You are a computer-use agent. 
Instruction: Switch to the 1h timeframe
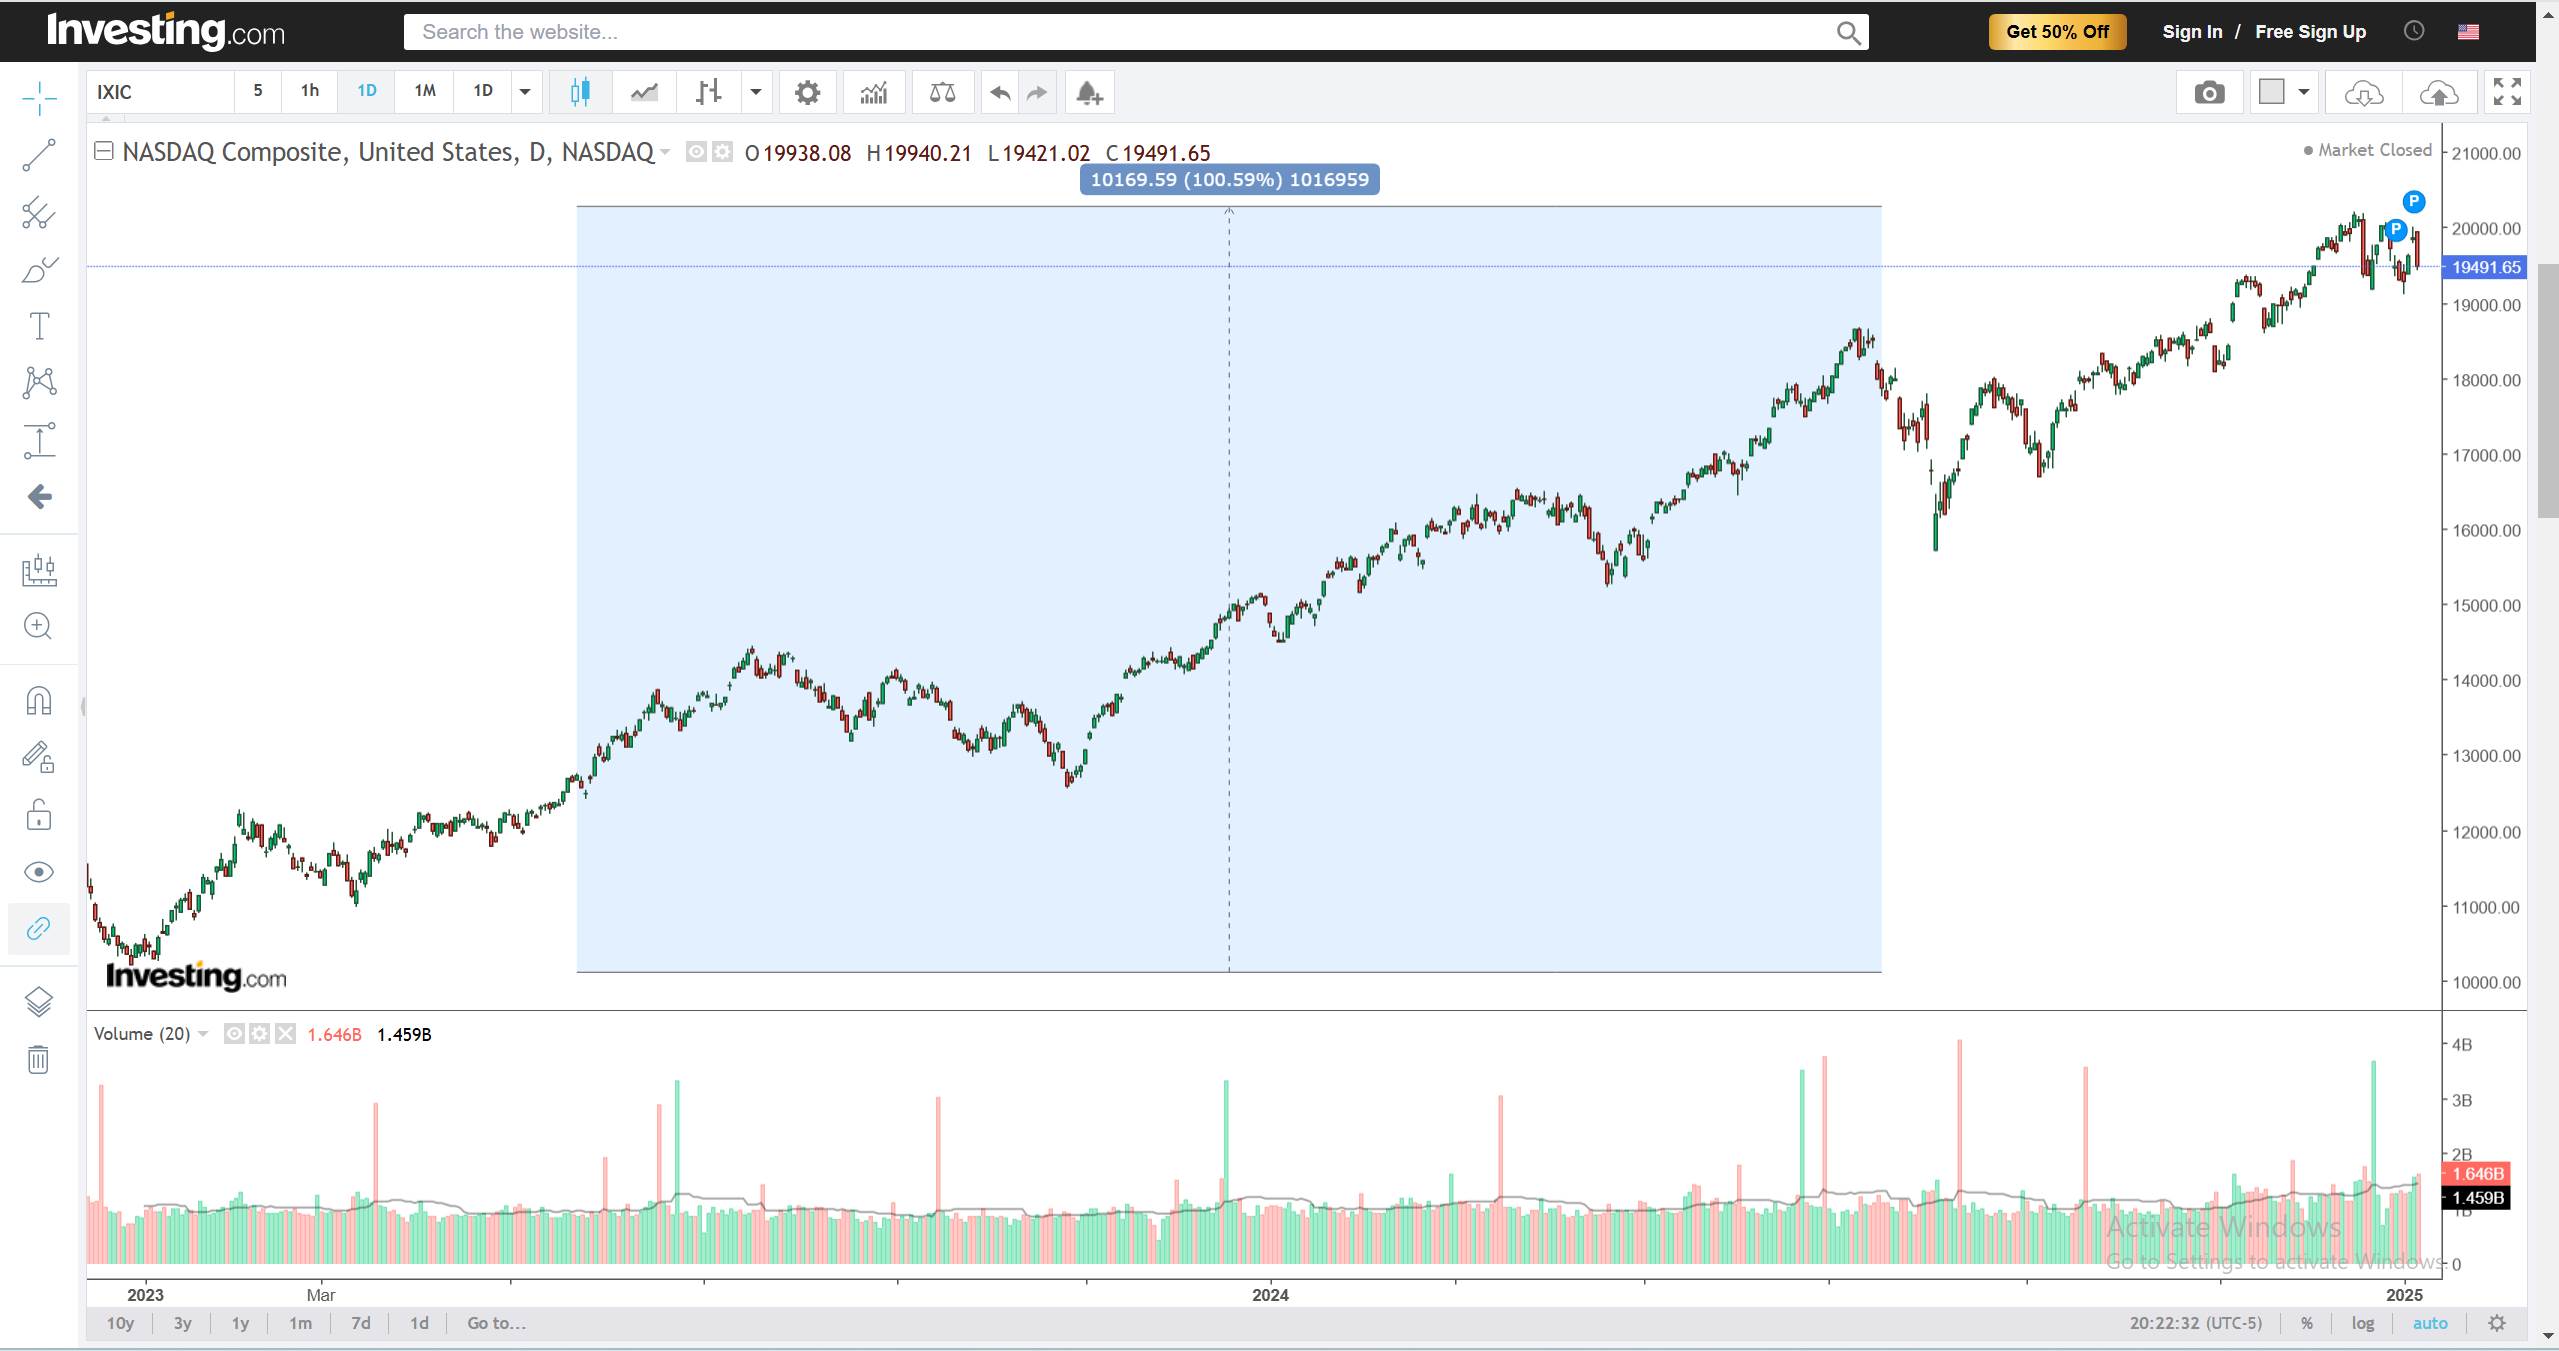click(310, 91)
